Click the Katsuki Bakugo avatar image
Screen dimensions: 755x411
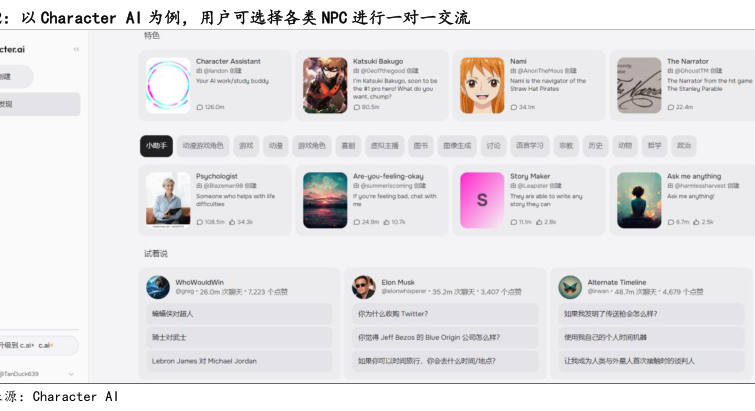[325, 85]
